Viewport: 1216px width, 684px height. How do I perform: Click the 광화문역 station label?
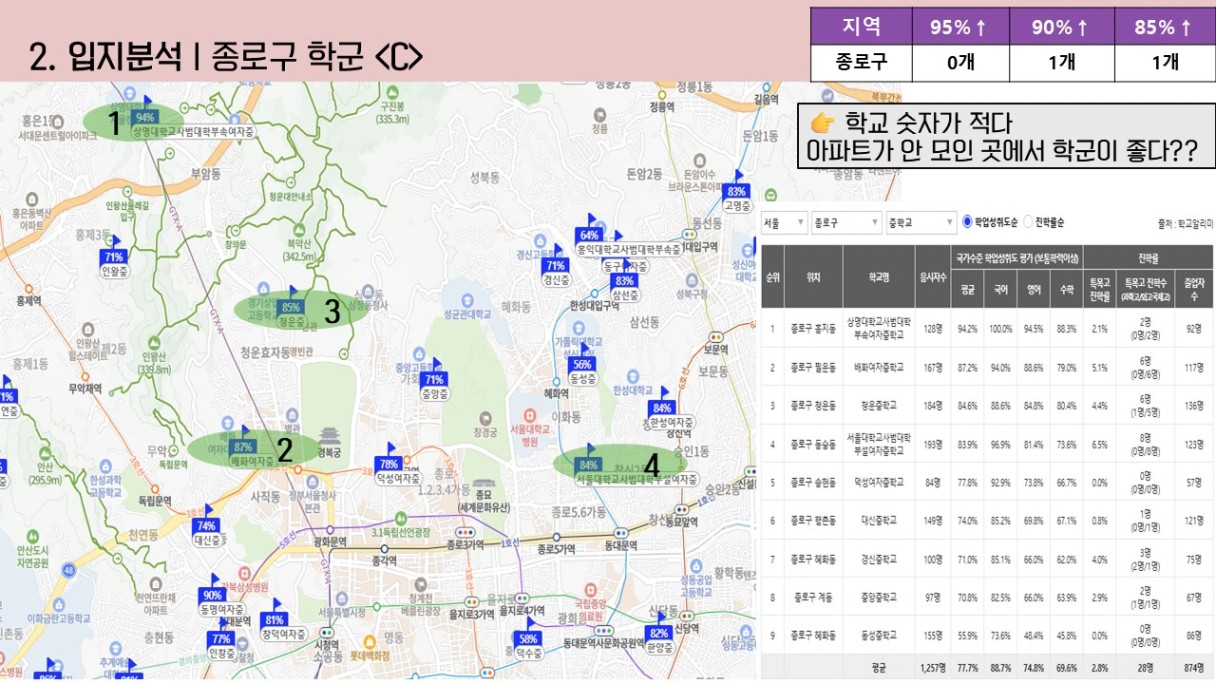(329, 541)
